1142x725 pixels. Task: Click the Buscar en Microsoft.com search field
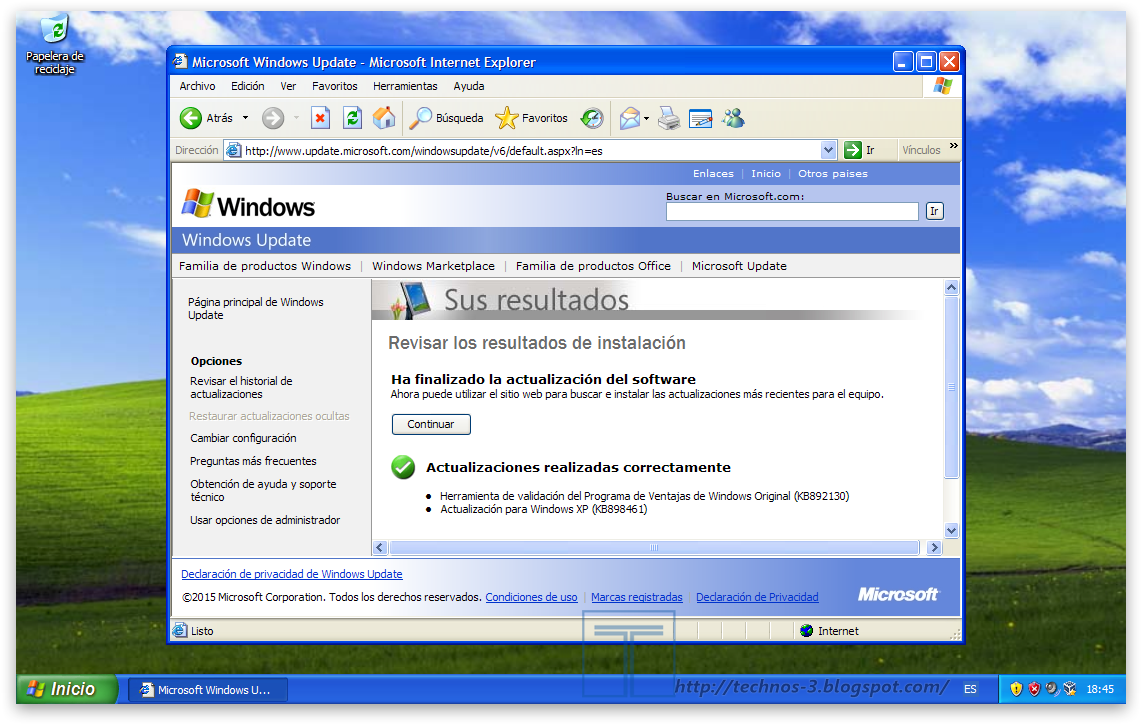(x=792, y=211)
